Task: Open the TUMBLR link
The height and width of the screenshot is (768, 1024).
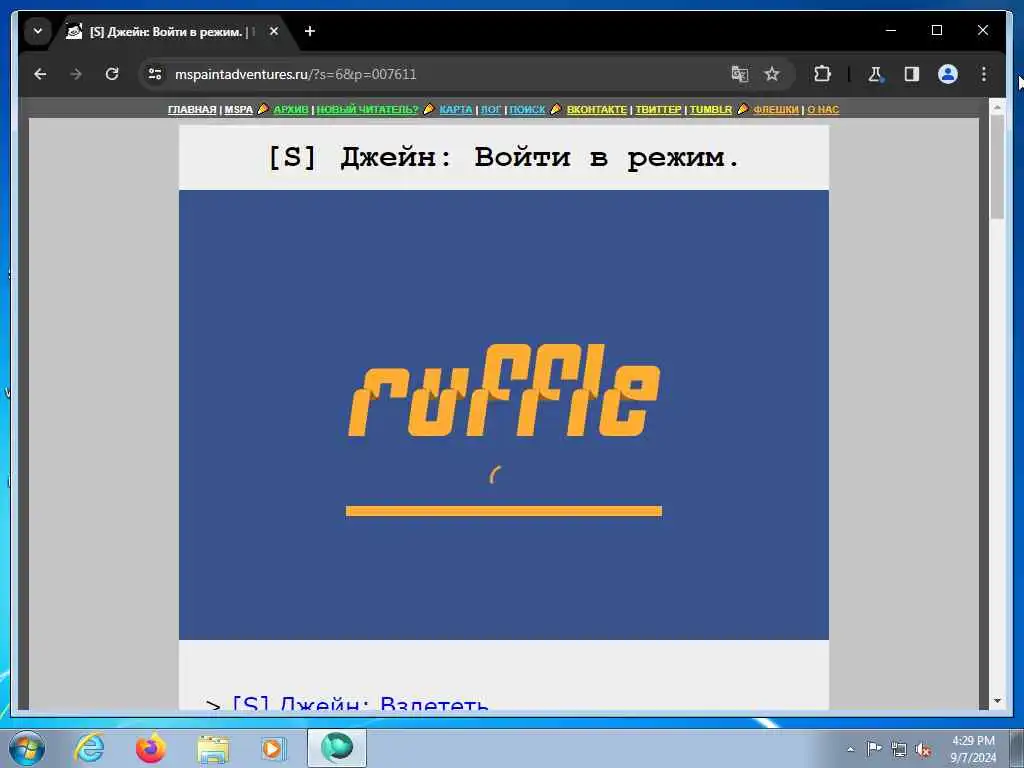Action: tap(711, 110)
